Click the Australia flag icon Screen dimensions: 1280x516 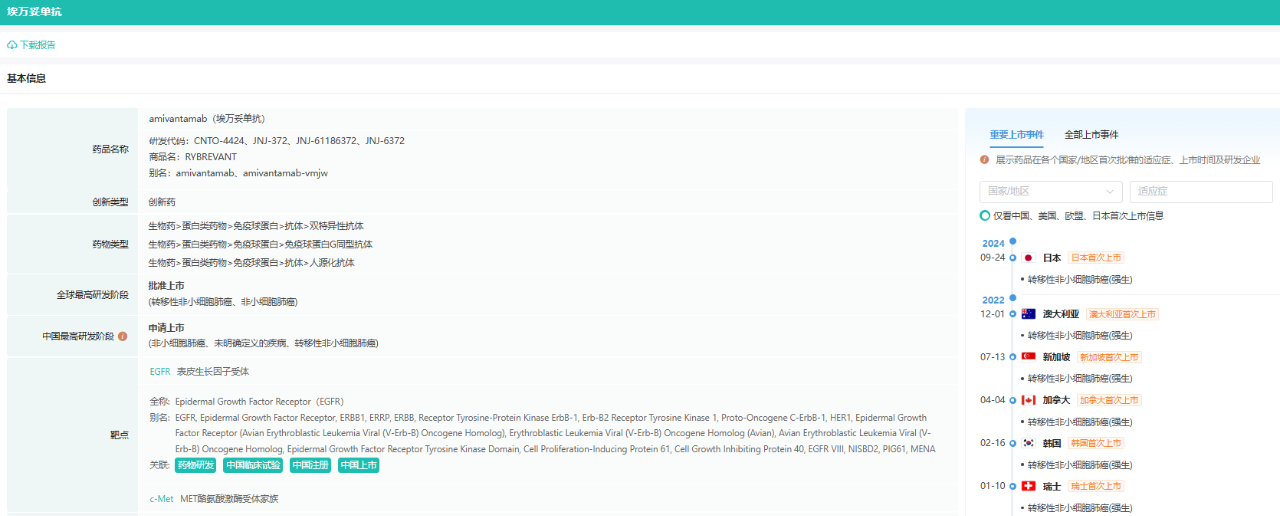[1028, 314]
